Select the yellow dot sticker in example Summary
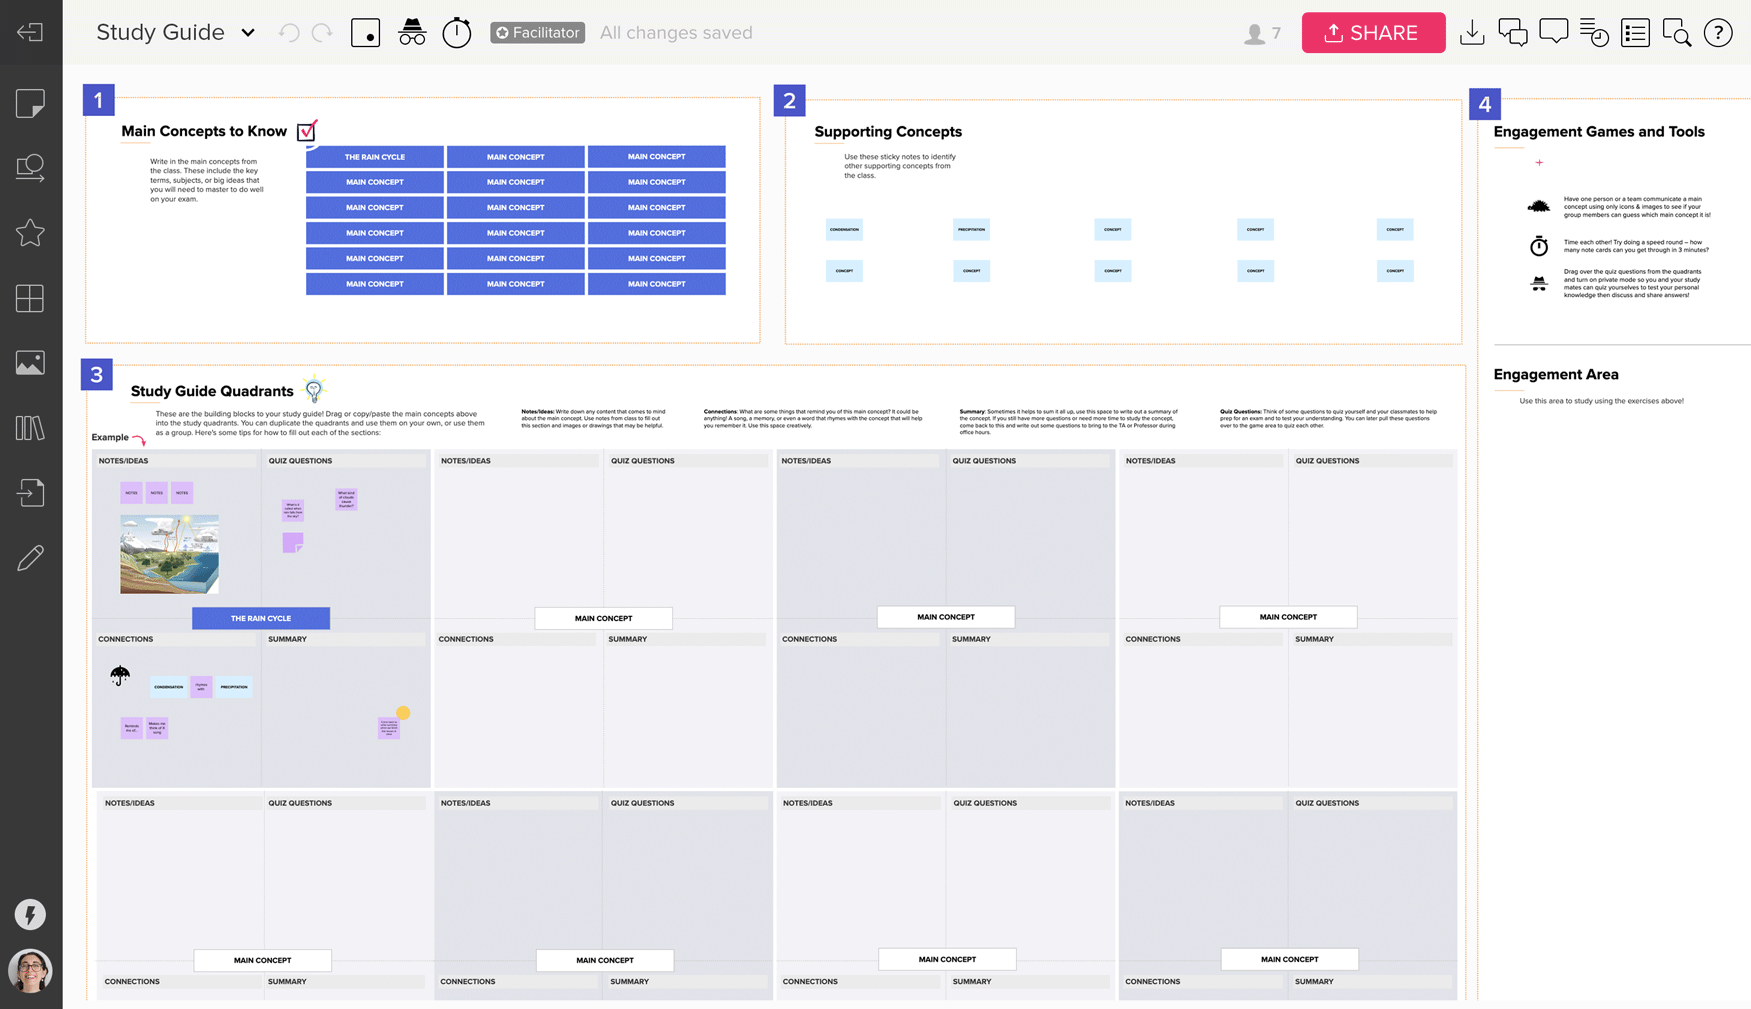This screenshot has width=1751, height=1009. pyautogui.click(x=403, y=713)
